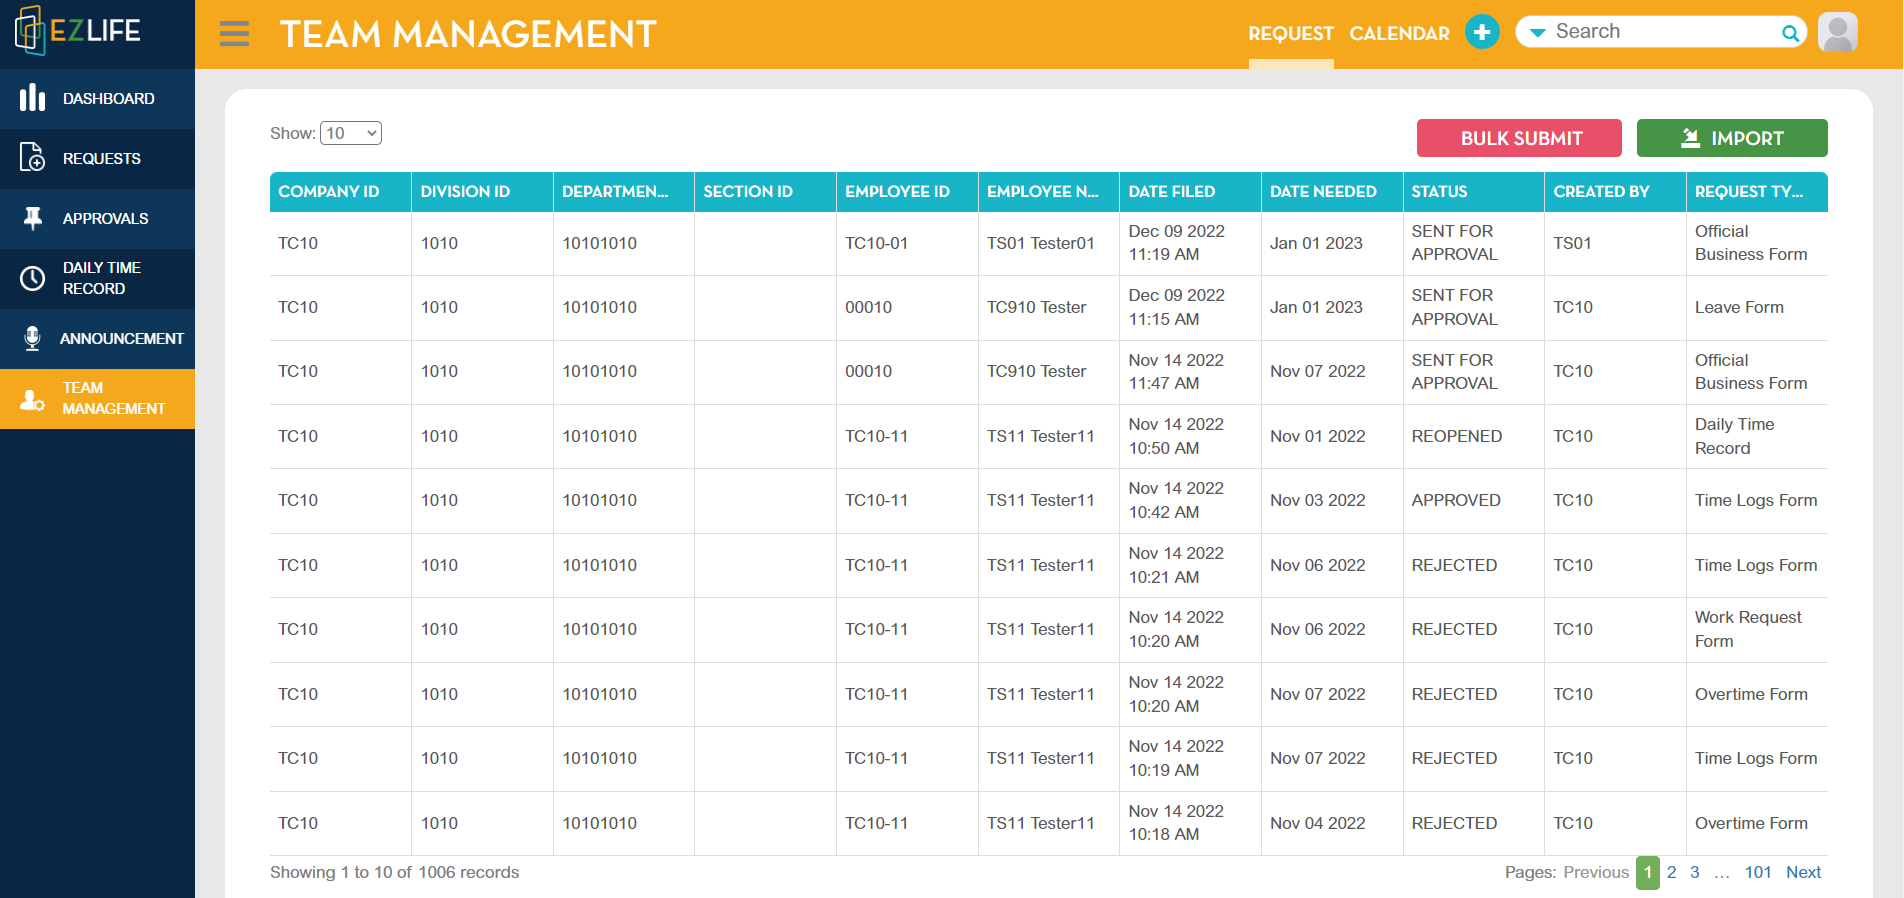Click the Announcement microphone icon
This screenshot has width=1904, height=898.
(32, 338)
